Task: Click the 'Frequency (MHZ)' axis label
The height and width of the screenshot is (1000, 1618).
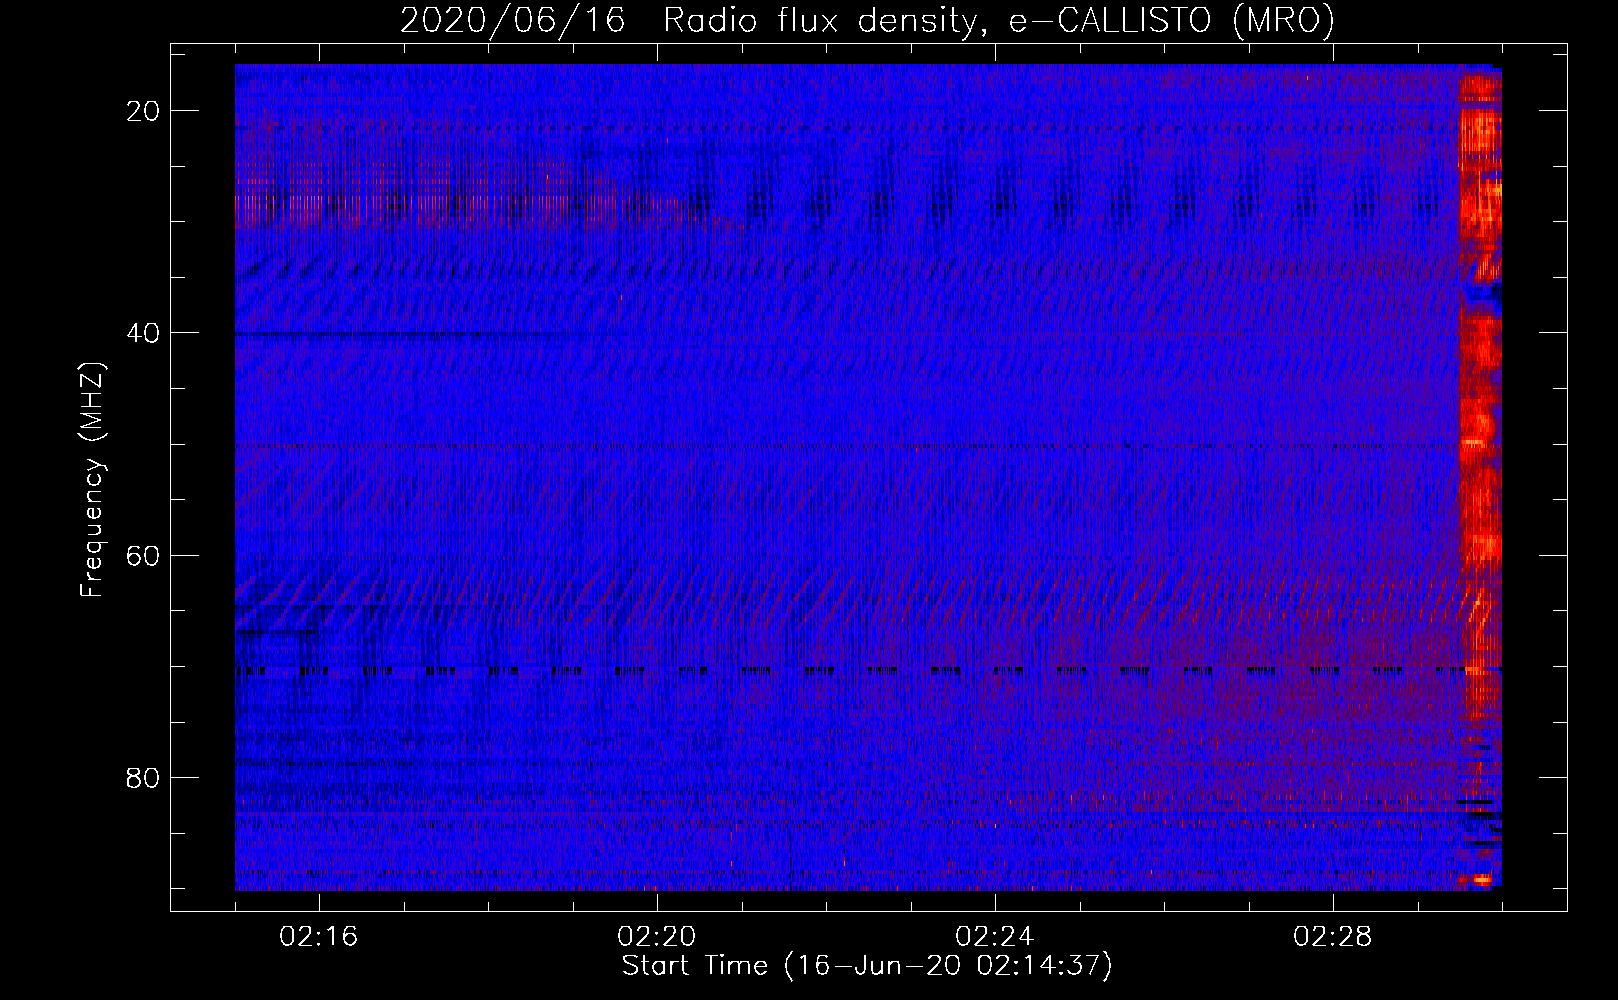Action: pyautogui.click(x=92, y=480)
